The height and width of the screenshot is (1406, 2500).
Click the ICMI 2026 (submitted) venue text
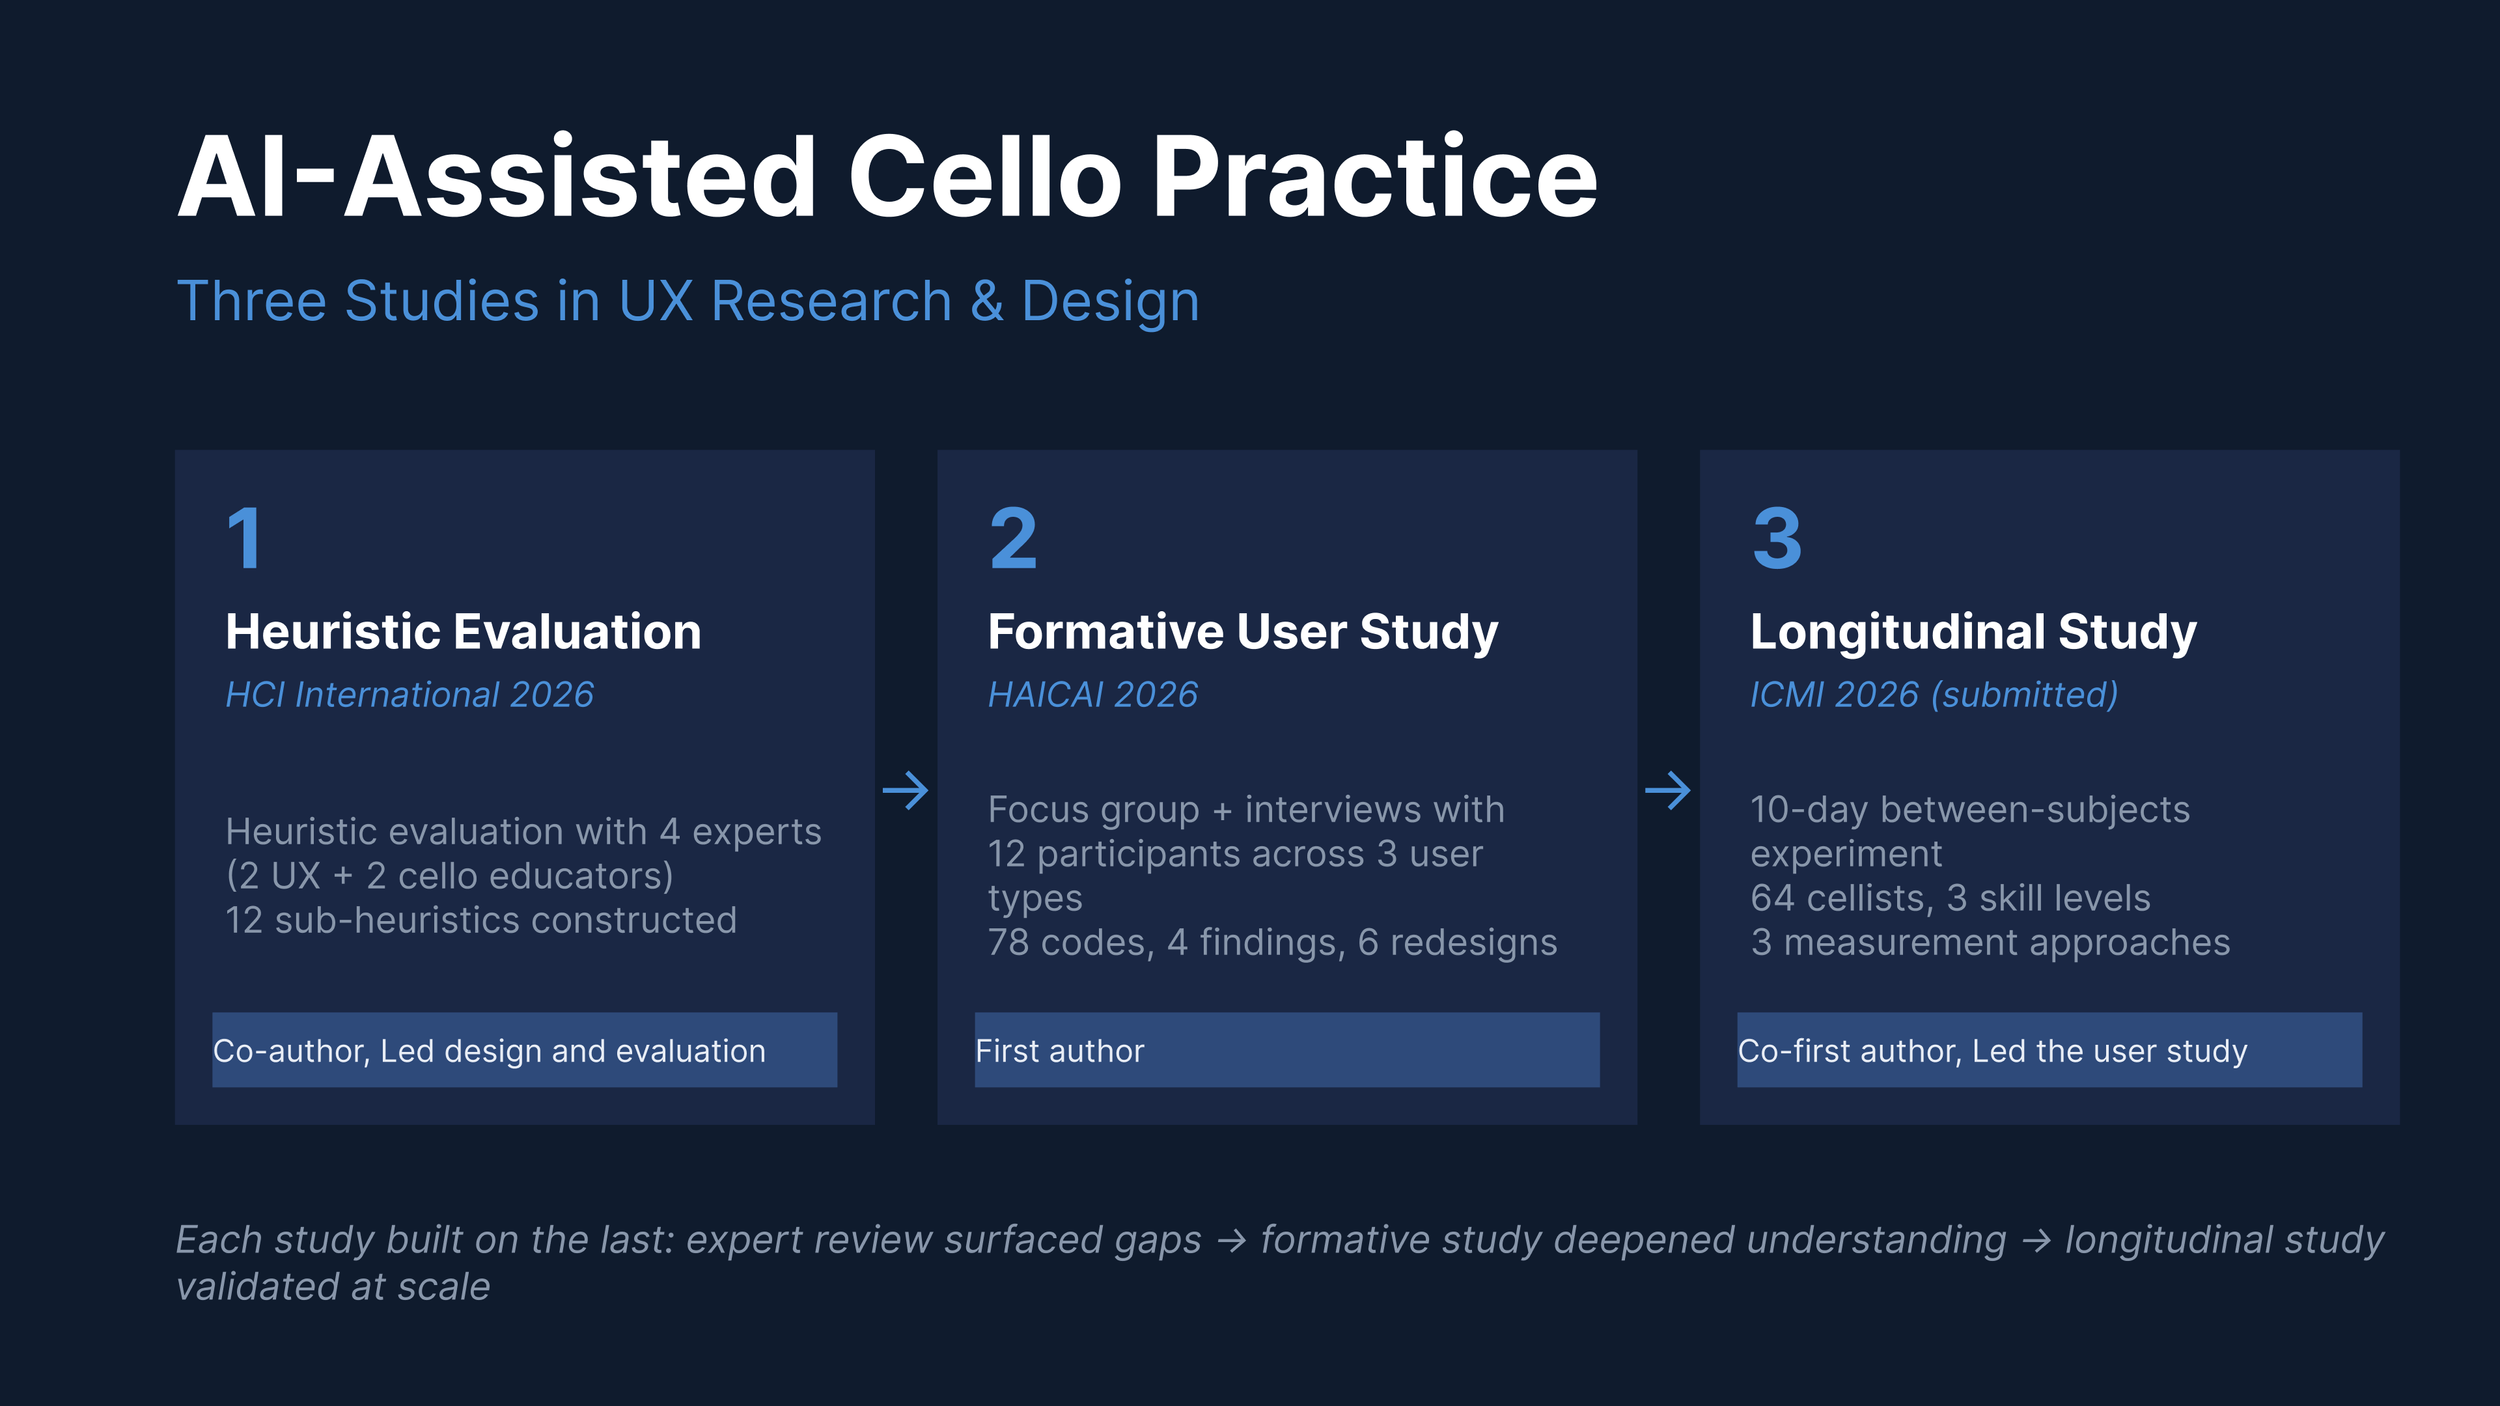click(1934, 694)
